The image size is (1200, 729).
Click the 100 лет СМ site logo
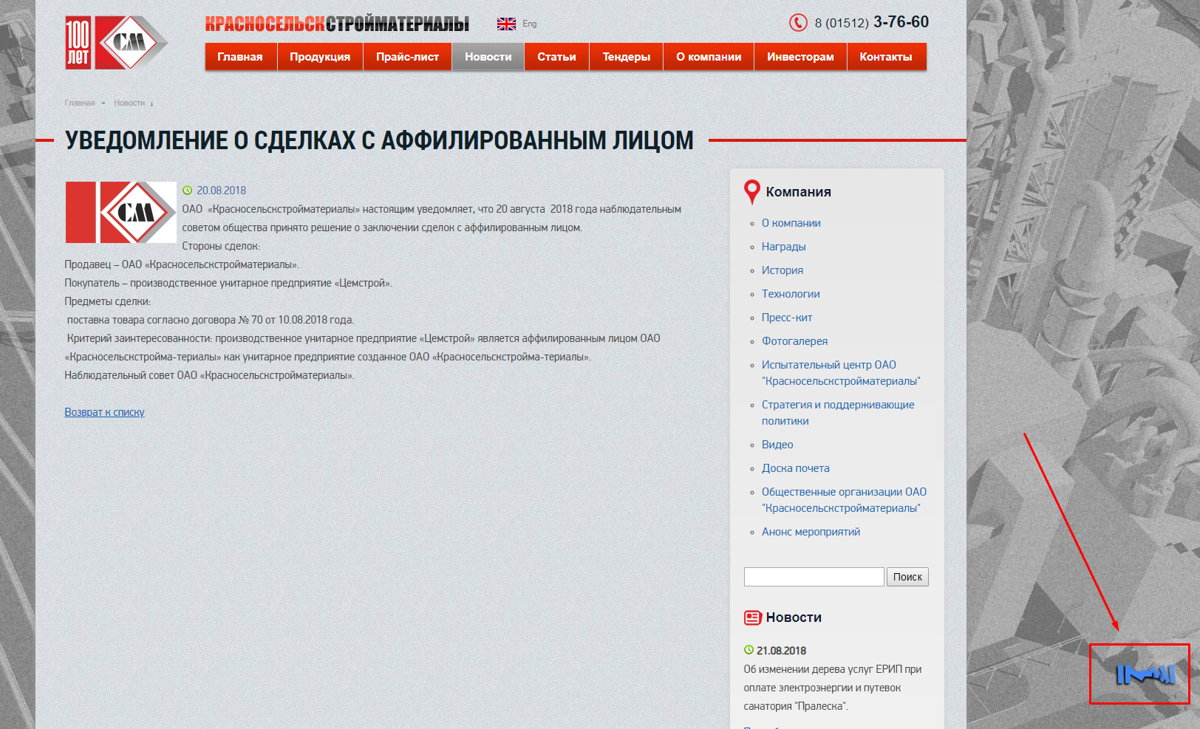[115, 43]
